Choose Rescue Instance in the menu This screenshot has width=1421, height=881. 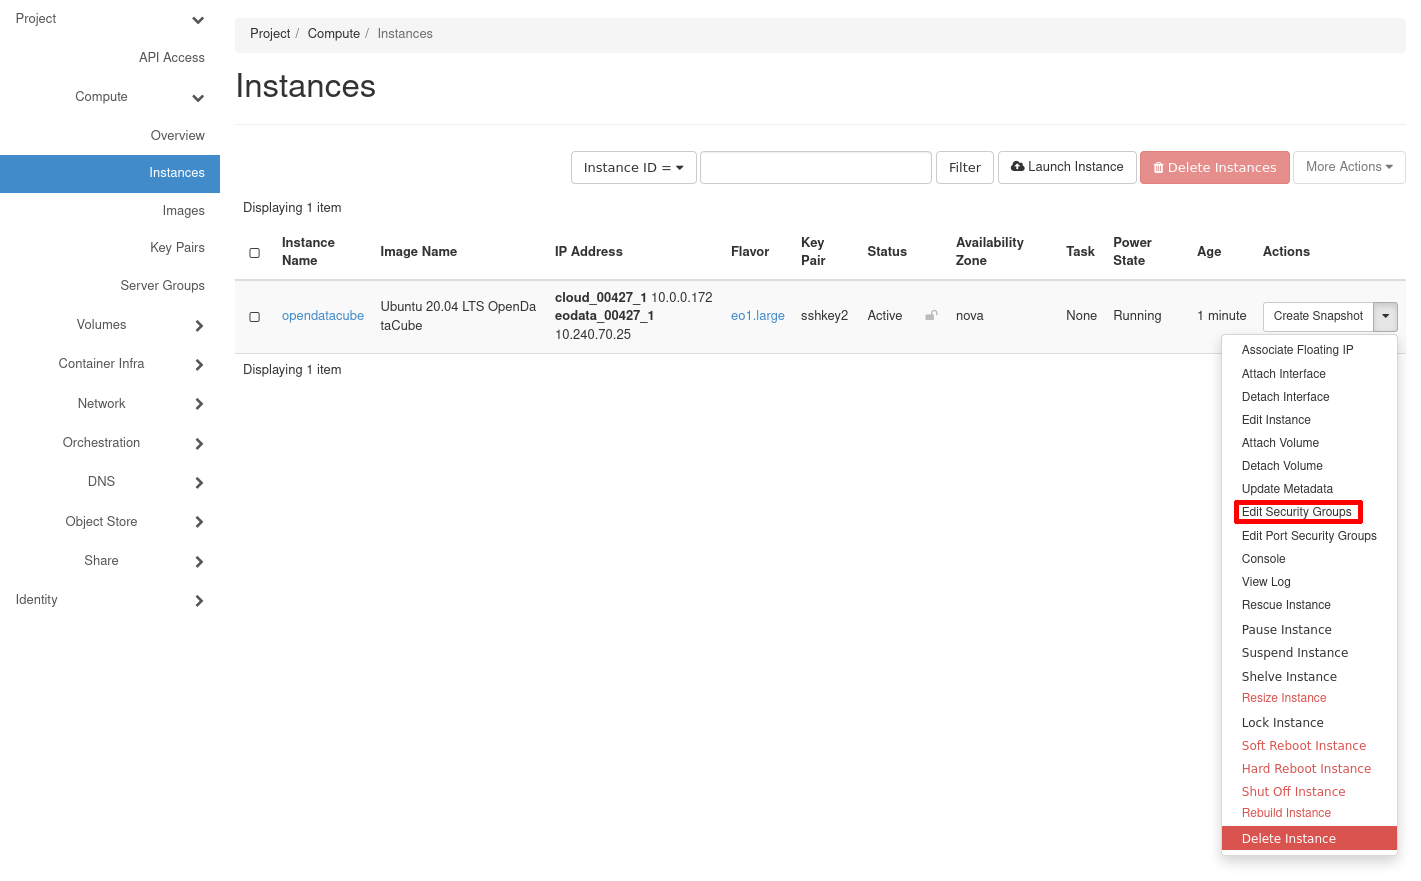[x=1286, y=605]
